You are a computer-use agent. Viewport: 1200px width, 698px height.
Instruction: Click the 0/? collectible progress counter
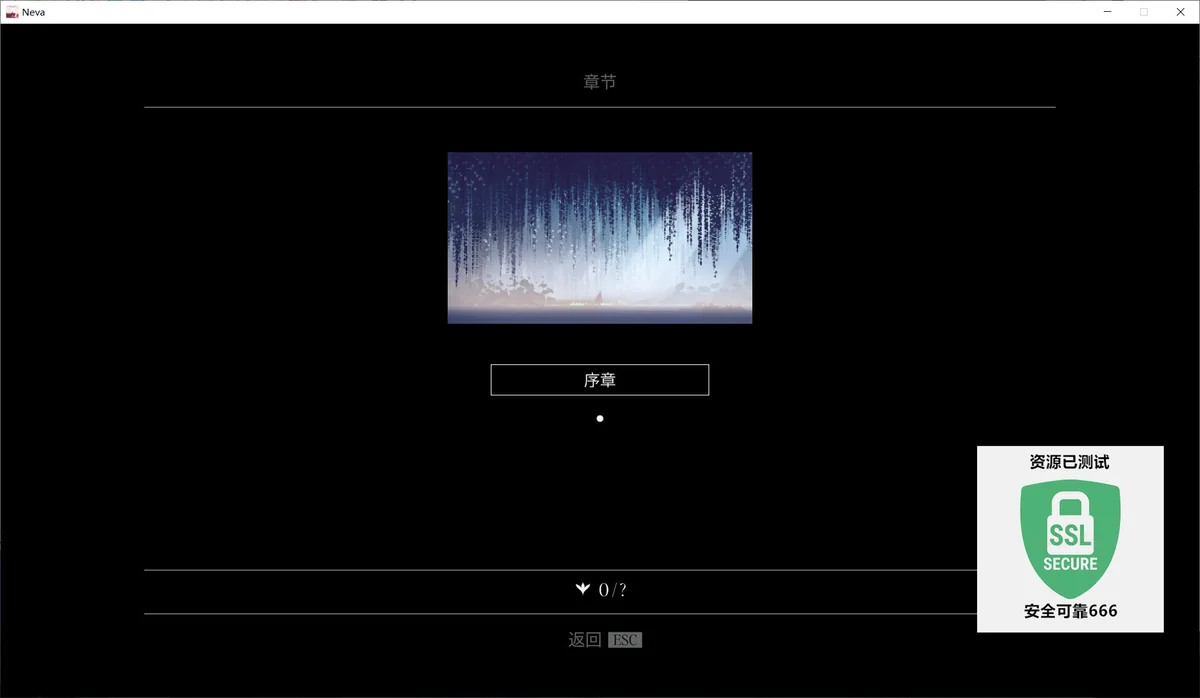click(x=612, y=589)
